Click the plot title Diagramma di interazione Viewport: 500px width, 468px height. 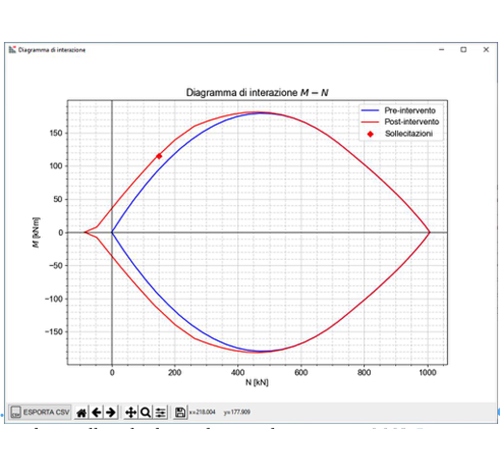tap(257, 92)
